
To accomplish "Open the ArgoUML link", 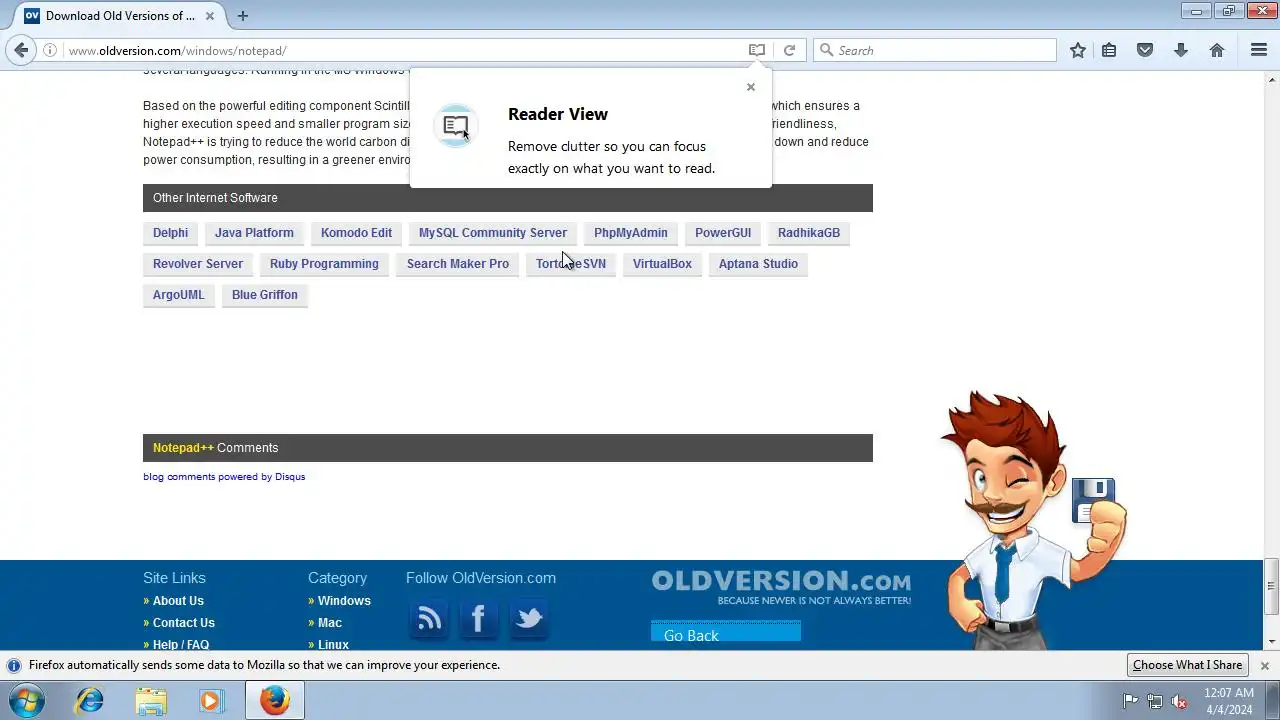I will pos(178,295).
